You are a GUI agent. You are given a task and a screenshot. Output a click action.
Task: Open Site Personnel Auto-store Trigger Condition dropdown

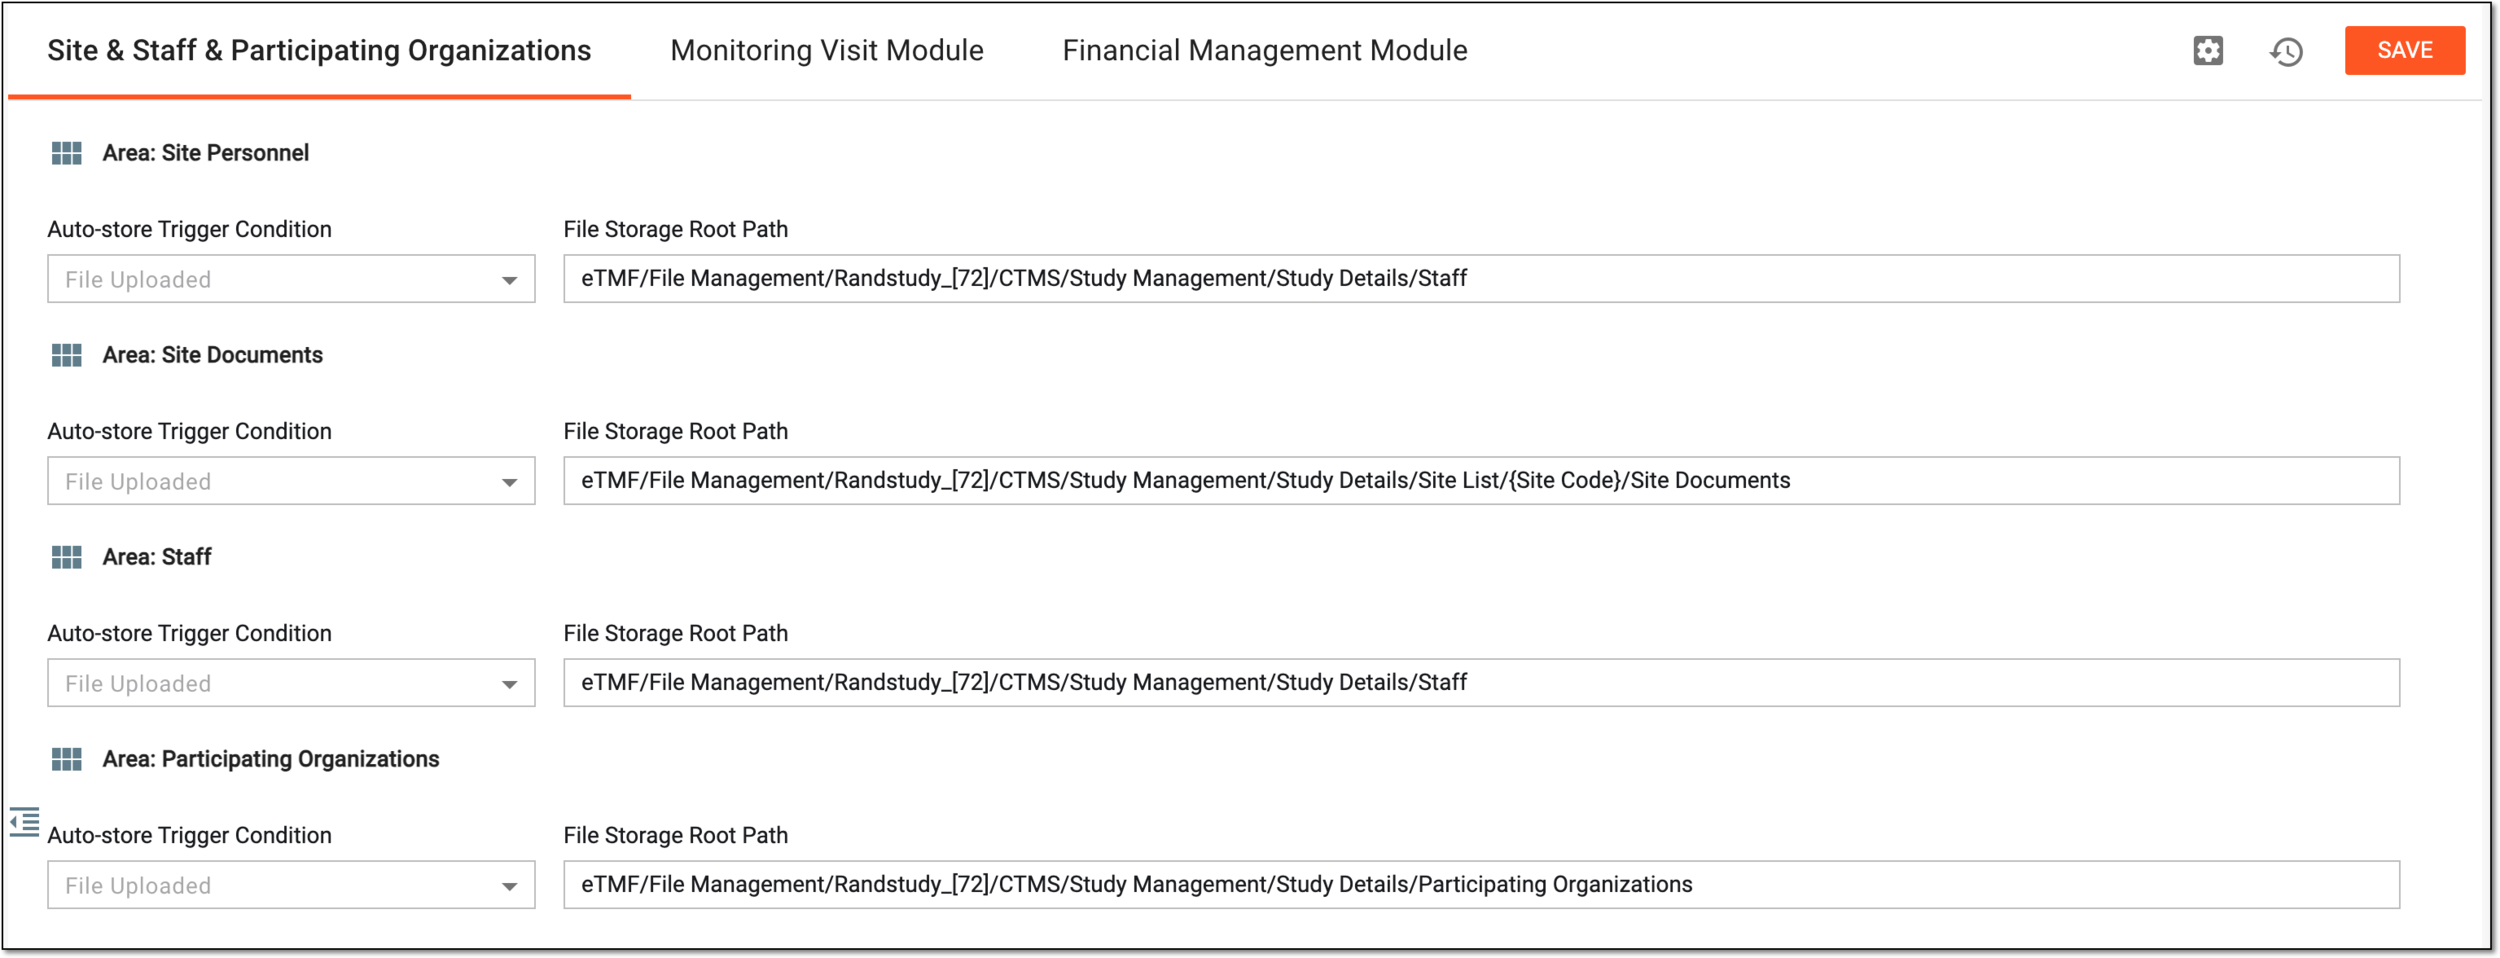coord(291,279)
